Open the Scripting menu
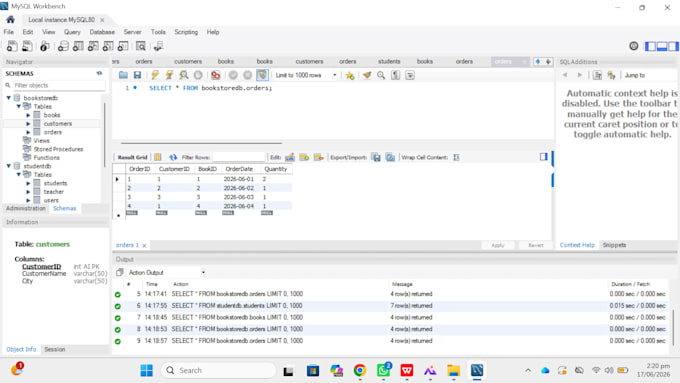The image size is (680, 383). pos(186,32)
